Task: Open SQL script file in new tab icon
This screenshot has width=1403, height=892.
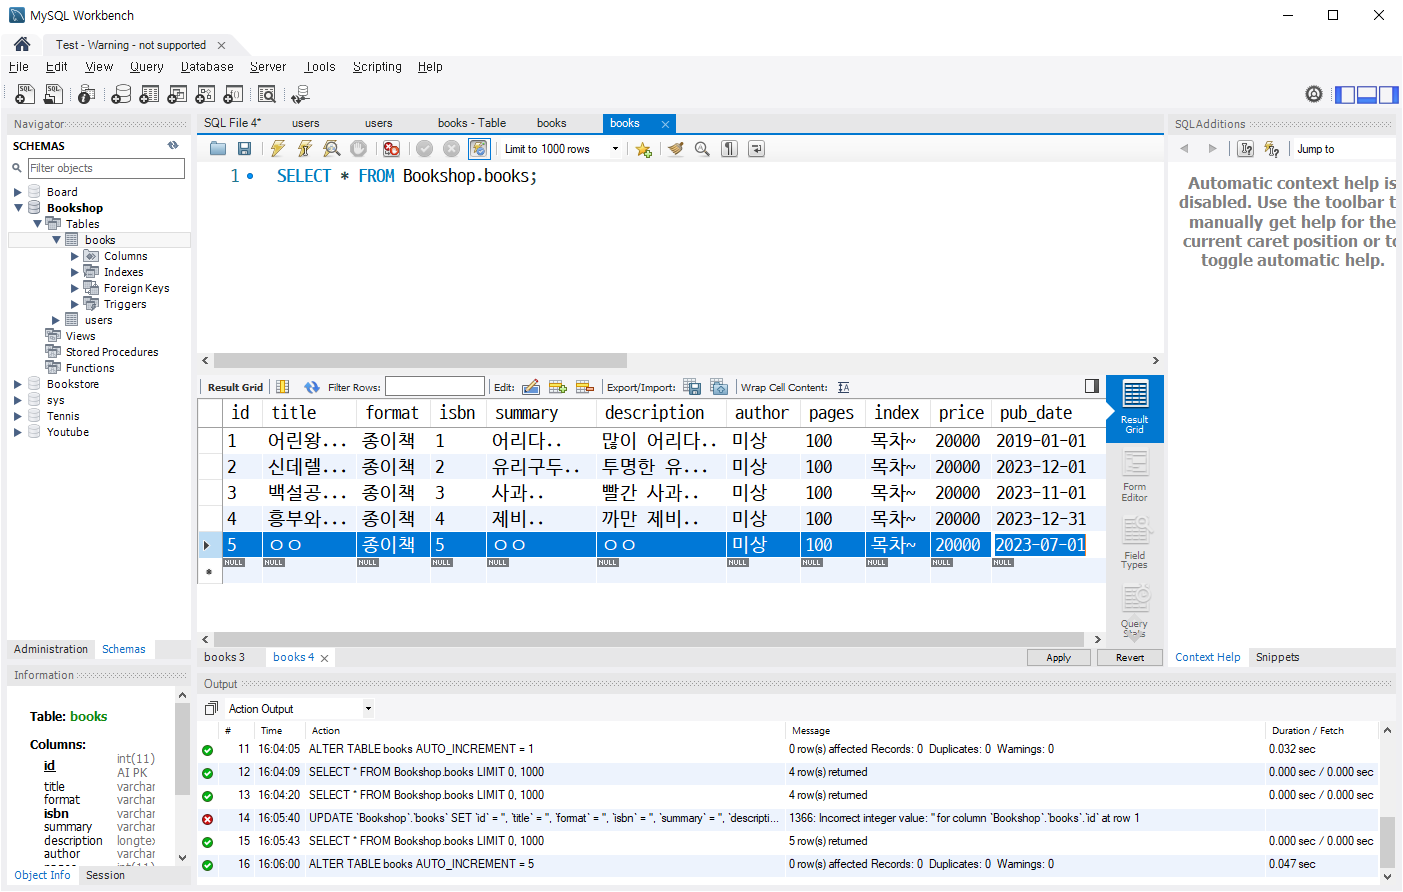Action: tap(53, 94)
